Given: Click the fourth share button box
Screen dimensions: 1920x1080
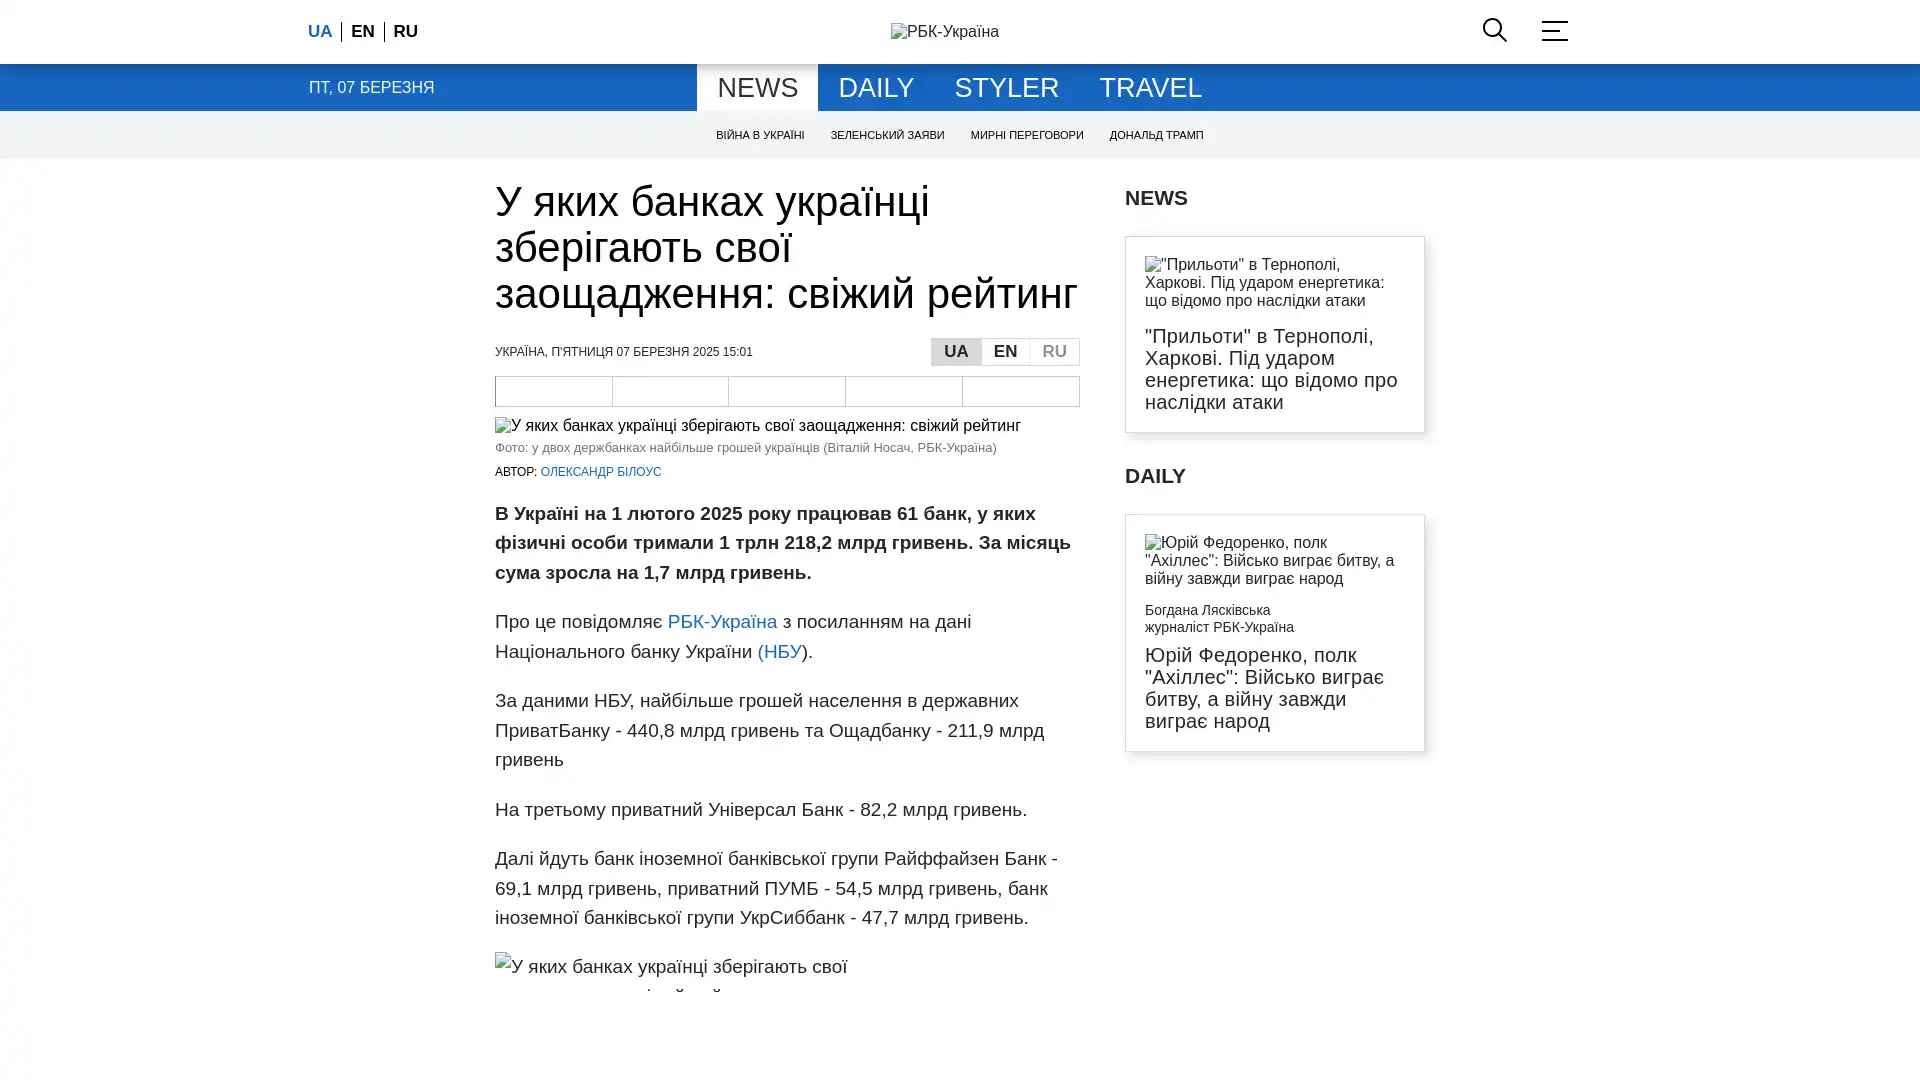Looking at the screenshot, I should [x=904, y=391].
